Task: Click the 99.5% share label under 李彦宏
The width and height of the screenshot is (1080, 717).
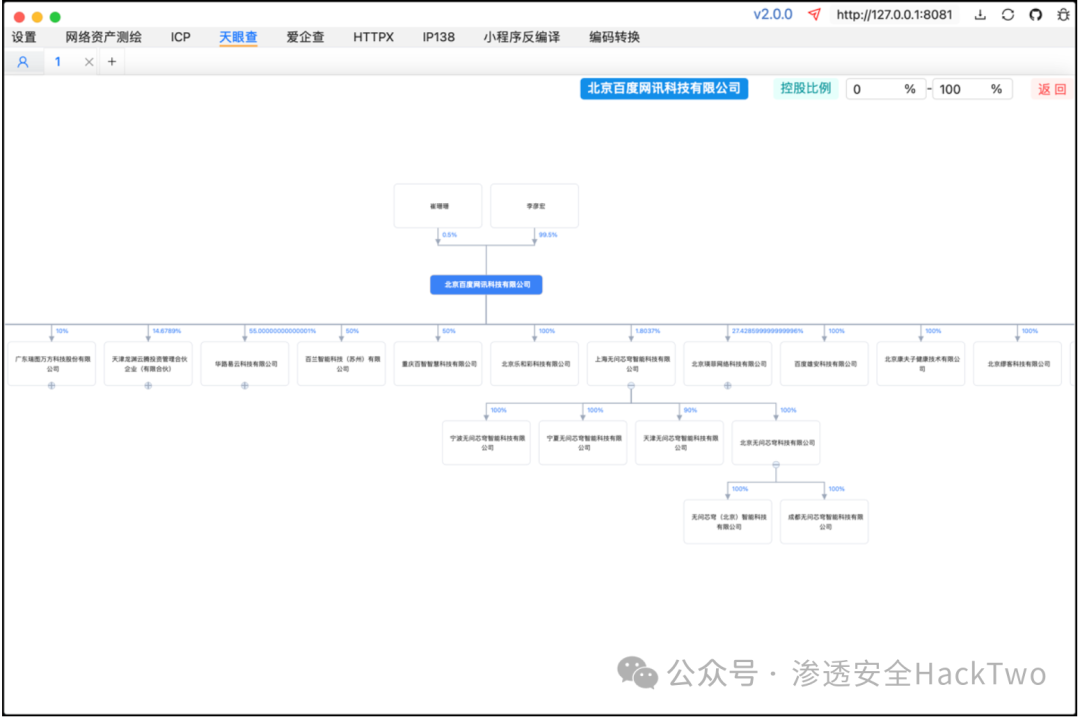Action: [548, 235]
